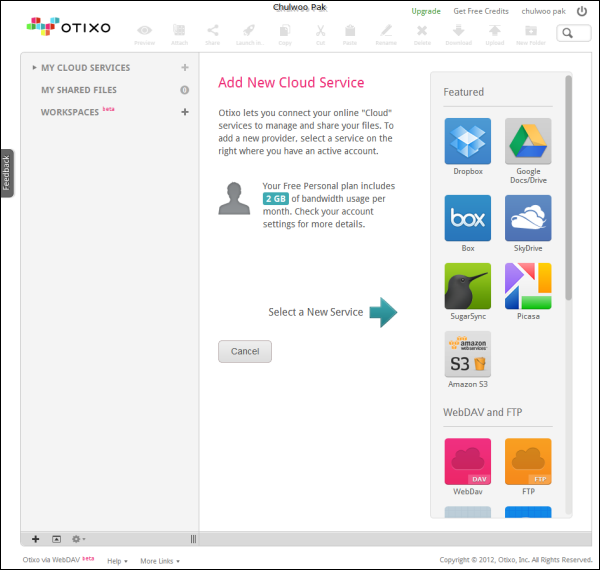Open My Shared Files section
The height and width of the screenshot is (570, 600).
[x=79, y=90]
